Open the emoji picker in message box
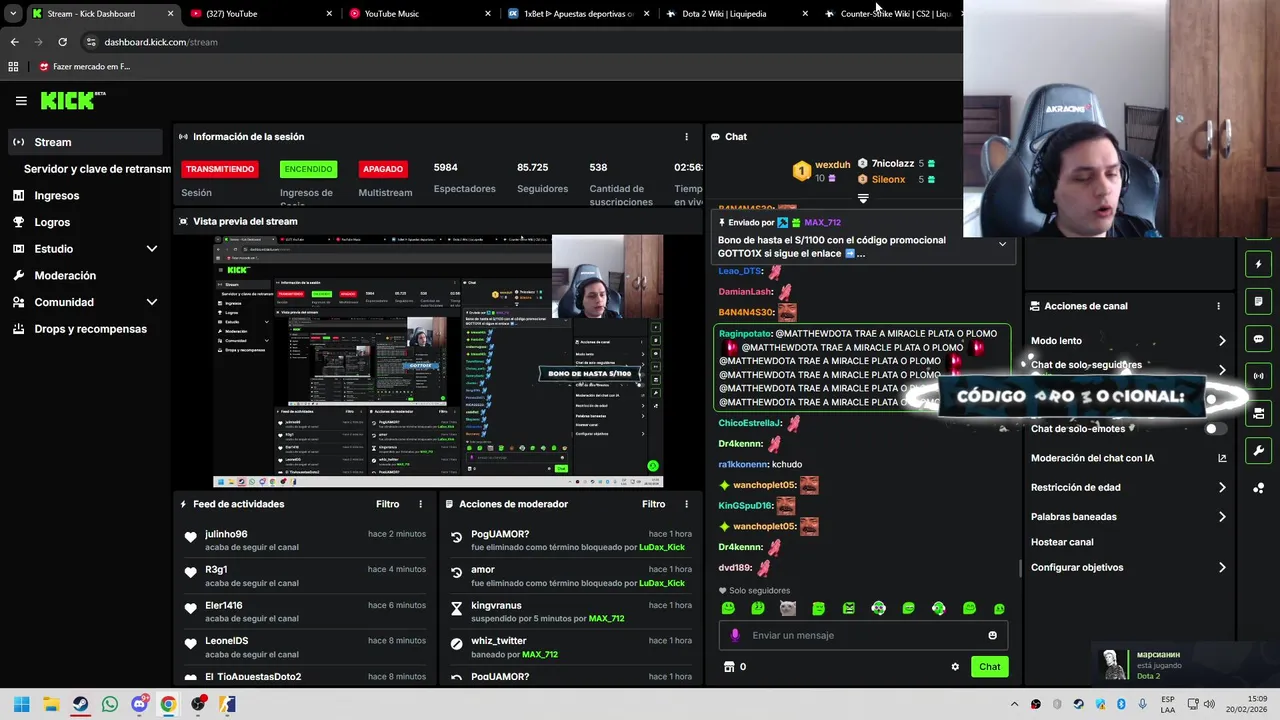This screenshot has height=720, width=1280. pyautogui.click(x=992, y=635)
